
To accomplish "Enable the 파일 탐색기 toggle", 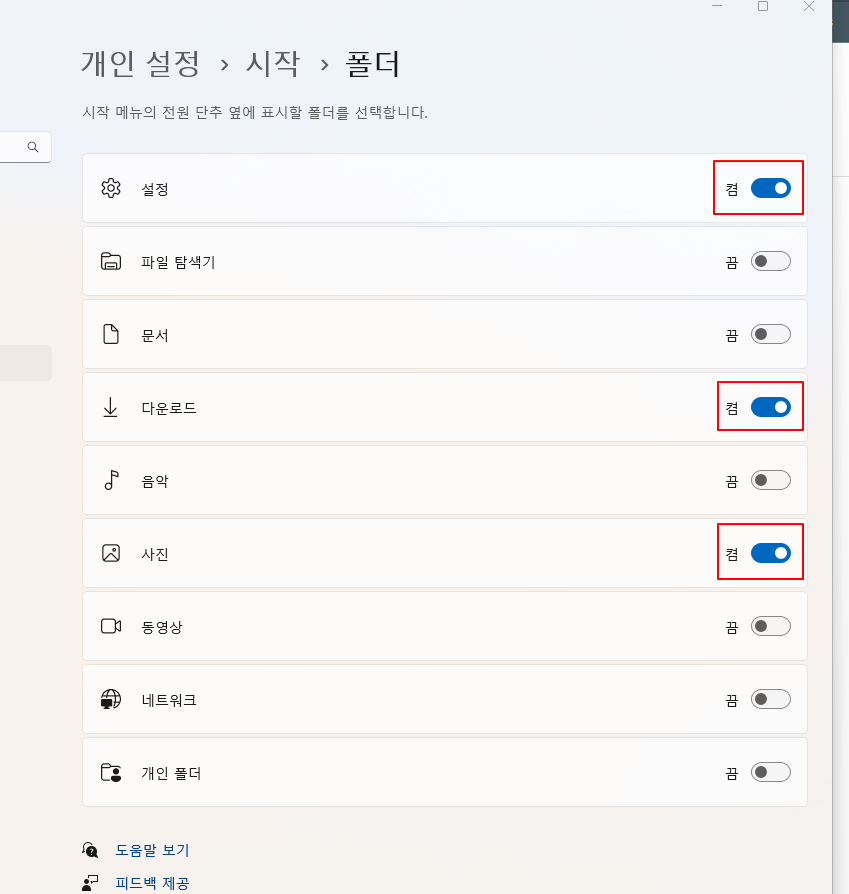I will [x=770, y=261].
